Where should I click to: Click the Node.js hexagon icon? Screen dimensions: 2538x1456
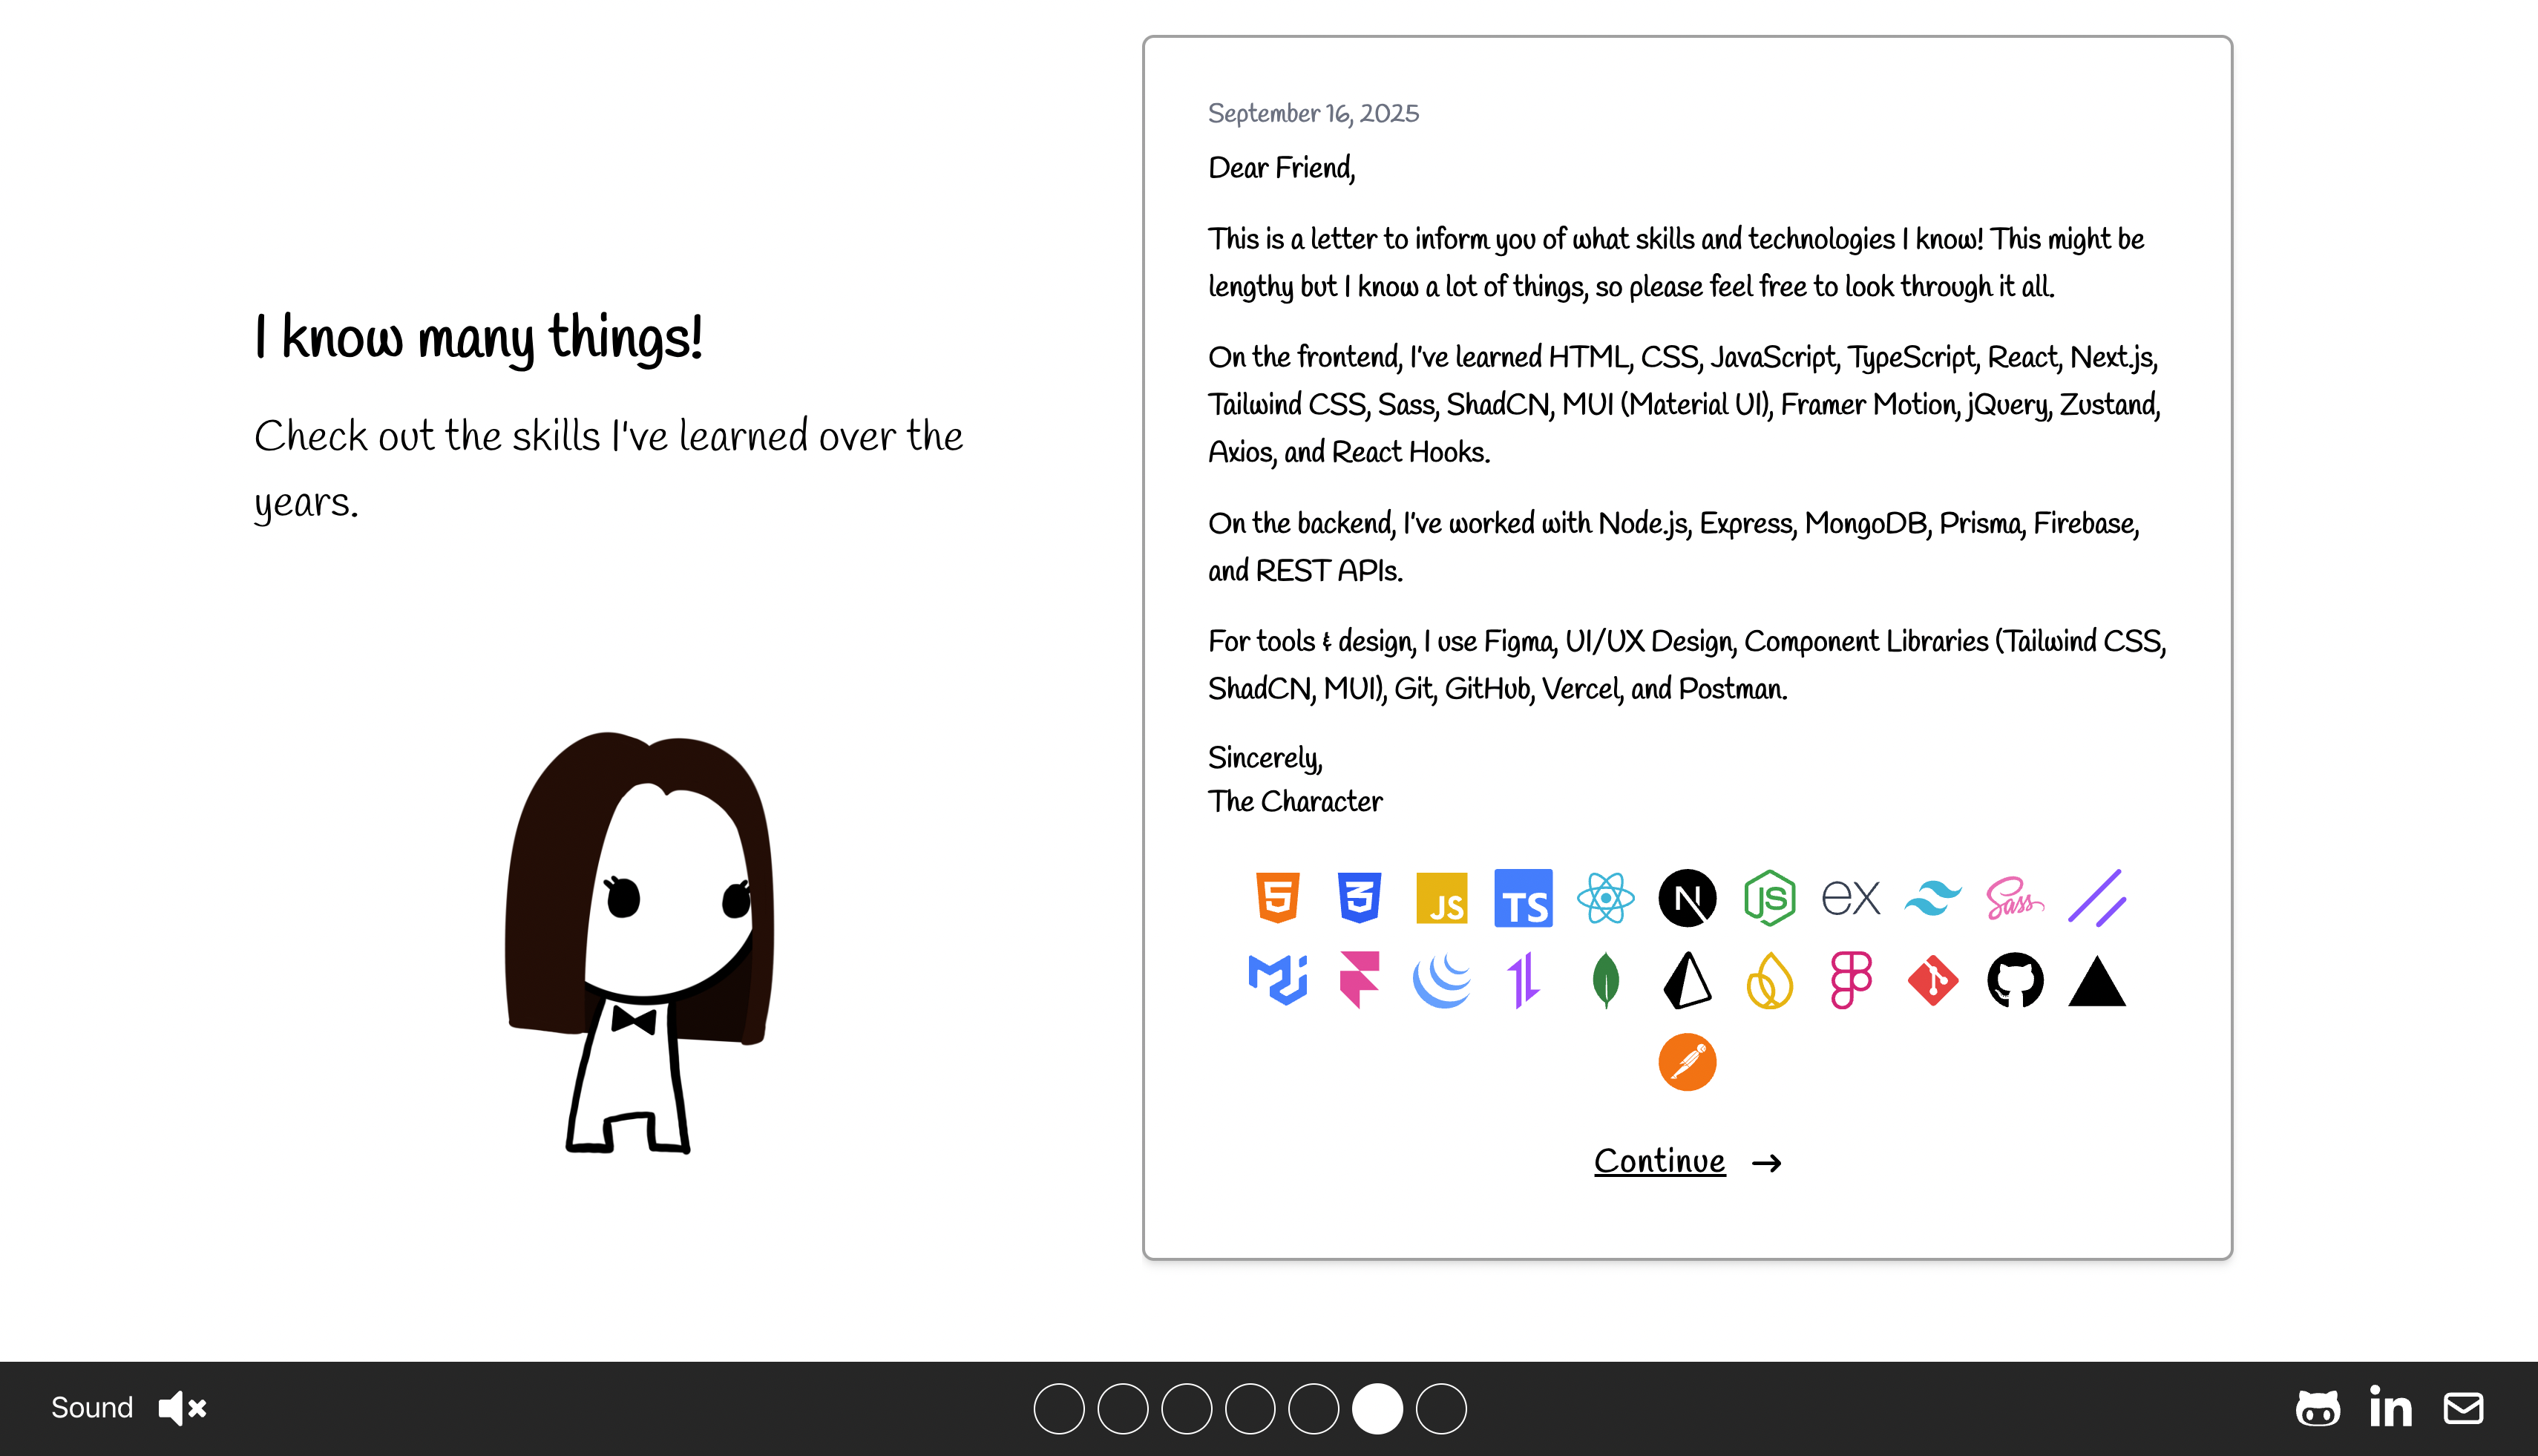pyautogui.click(x=1769, y=897)
